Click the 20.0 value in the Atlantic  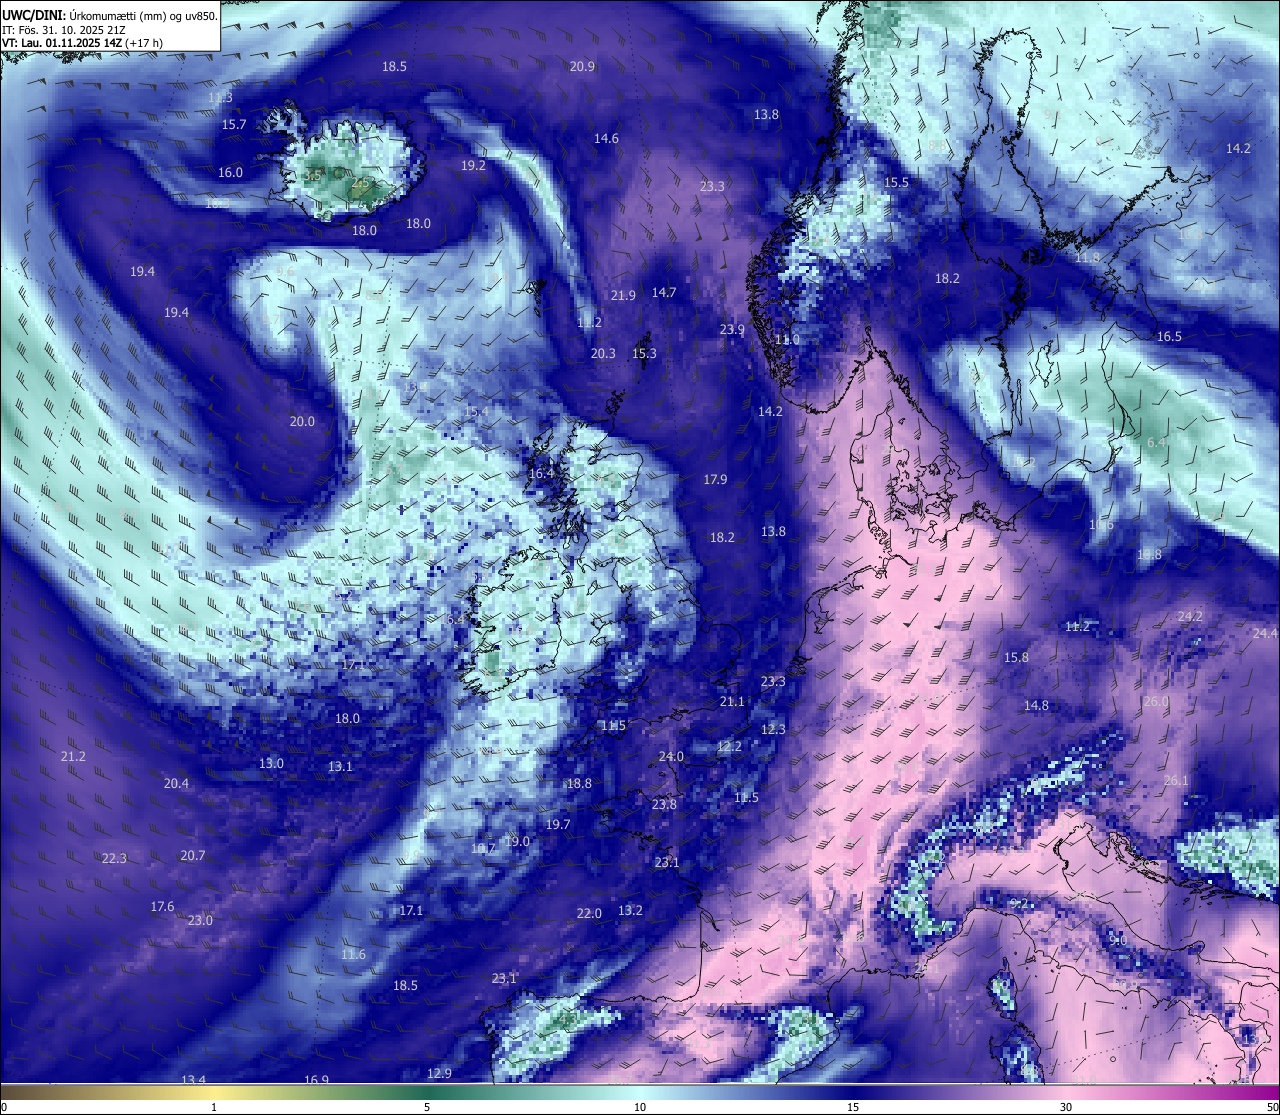(302, 422)
